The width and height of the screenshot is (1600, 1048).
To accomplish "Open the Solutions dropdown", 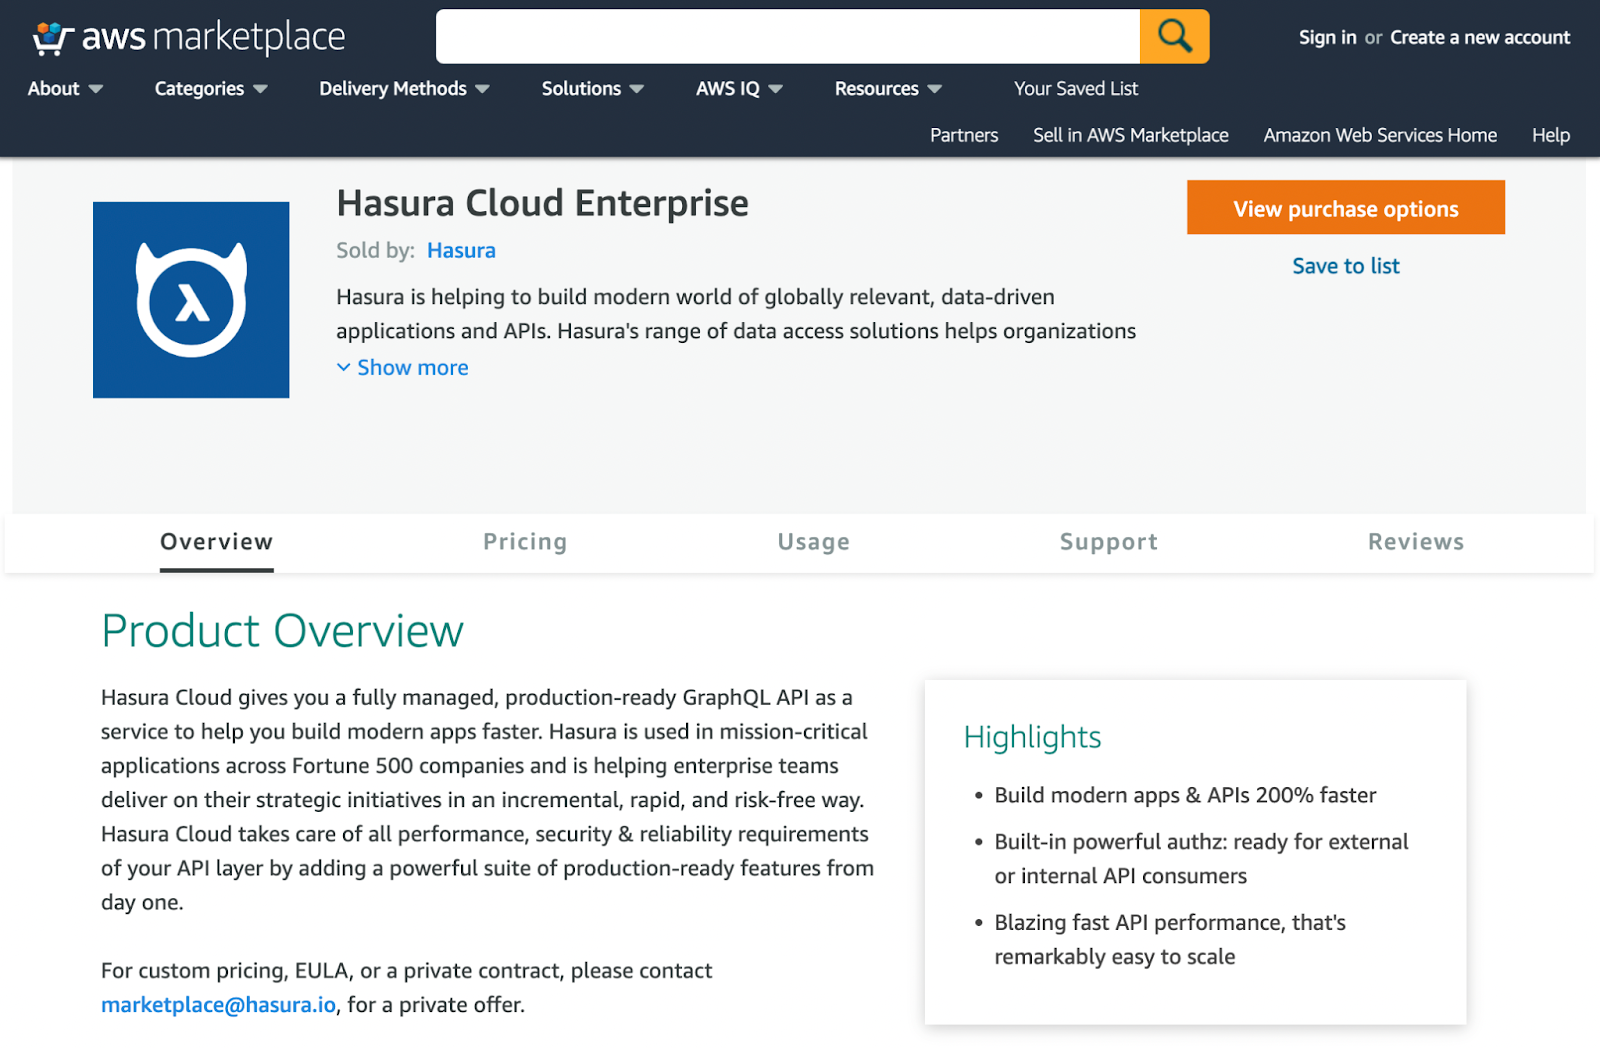I will [x=592, y=89].
